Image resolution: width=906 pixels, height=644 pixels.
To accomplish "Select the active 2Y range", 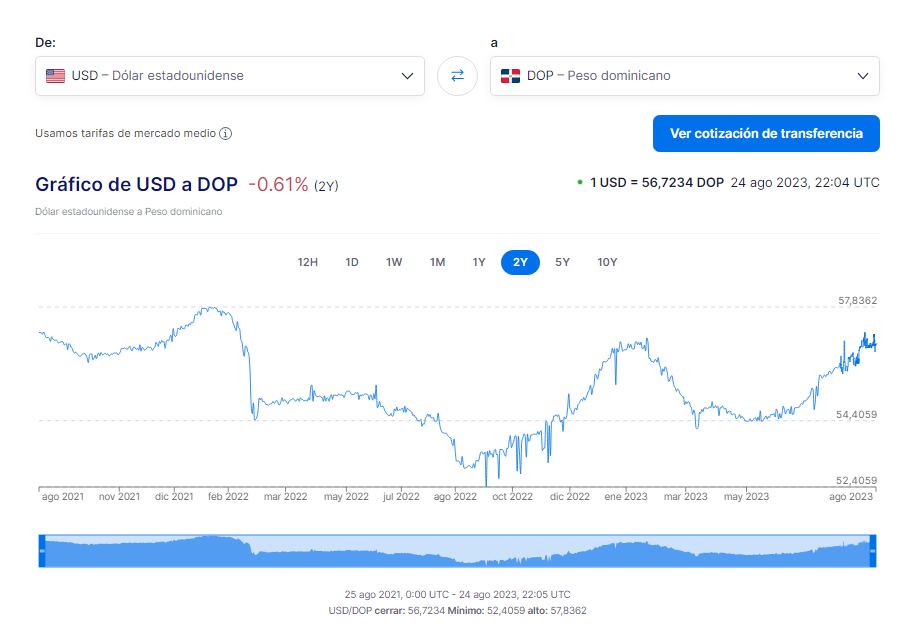I will coord(520,262).
